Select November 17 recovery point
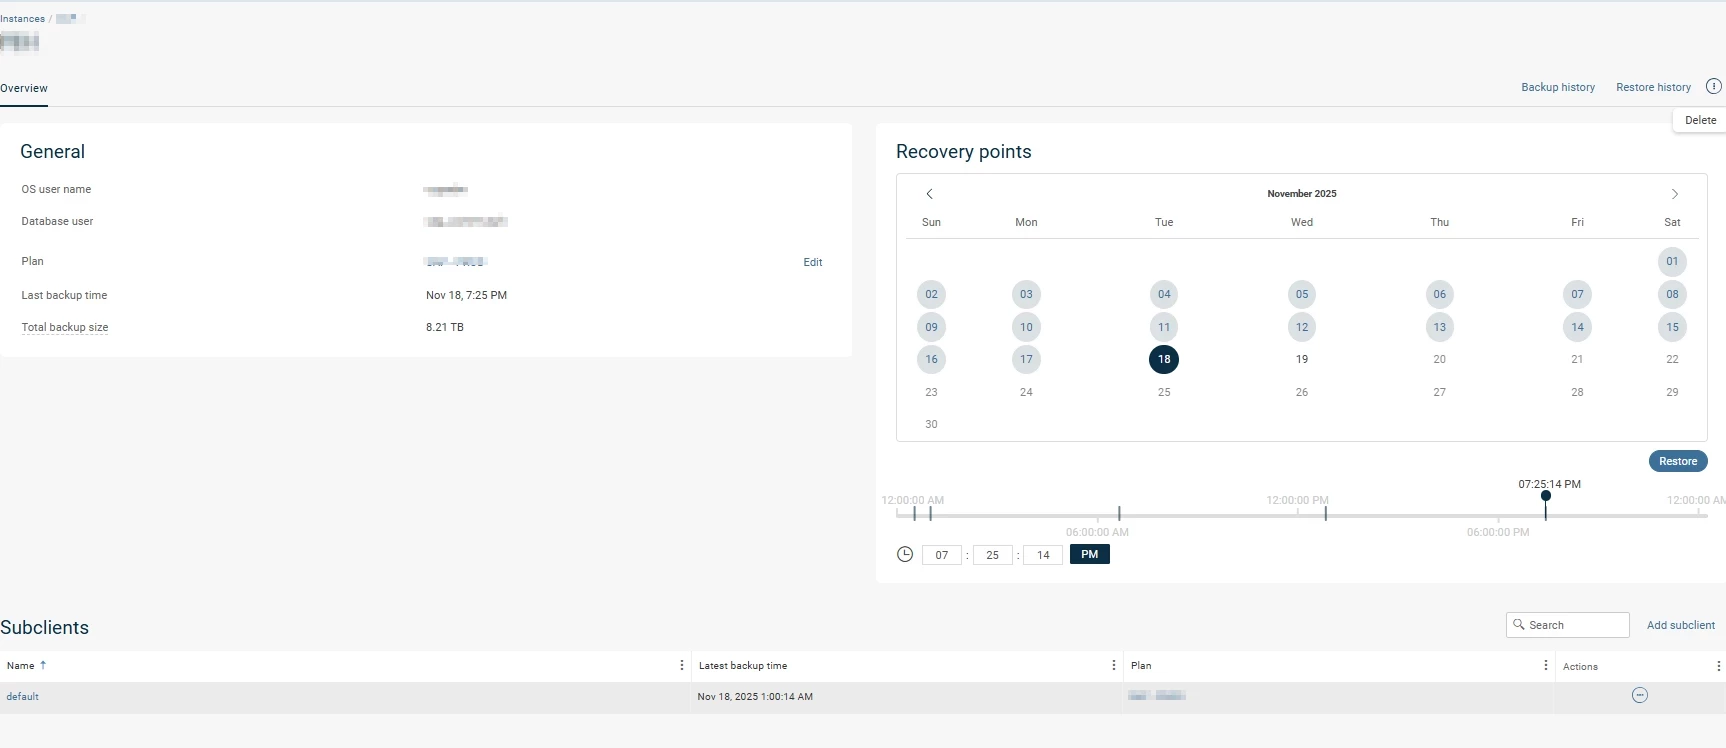 (x=1026, y=359)
